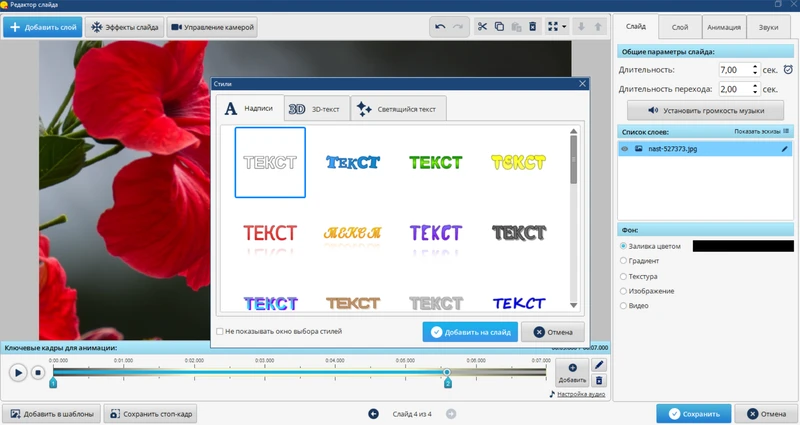This screenshot has height=425, width=800.
Task: Click the copy icon in the toolbar
Action: click(x=499, y=26)
